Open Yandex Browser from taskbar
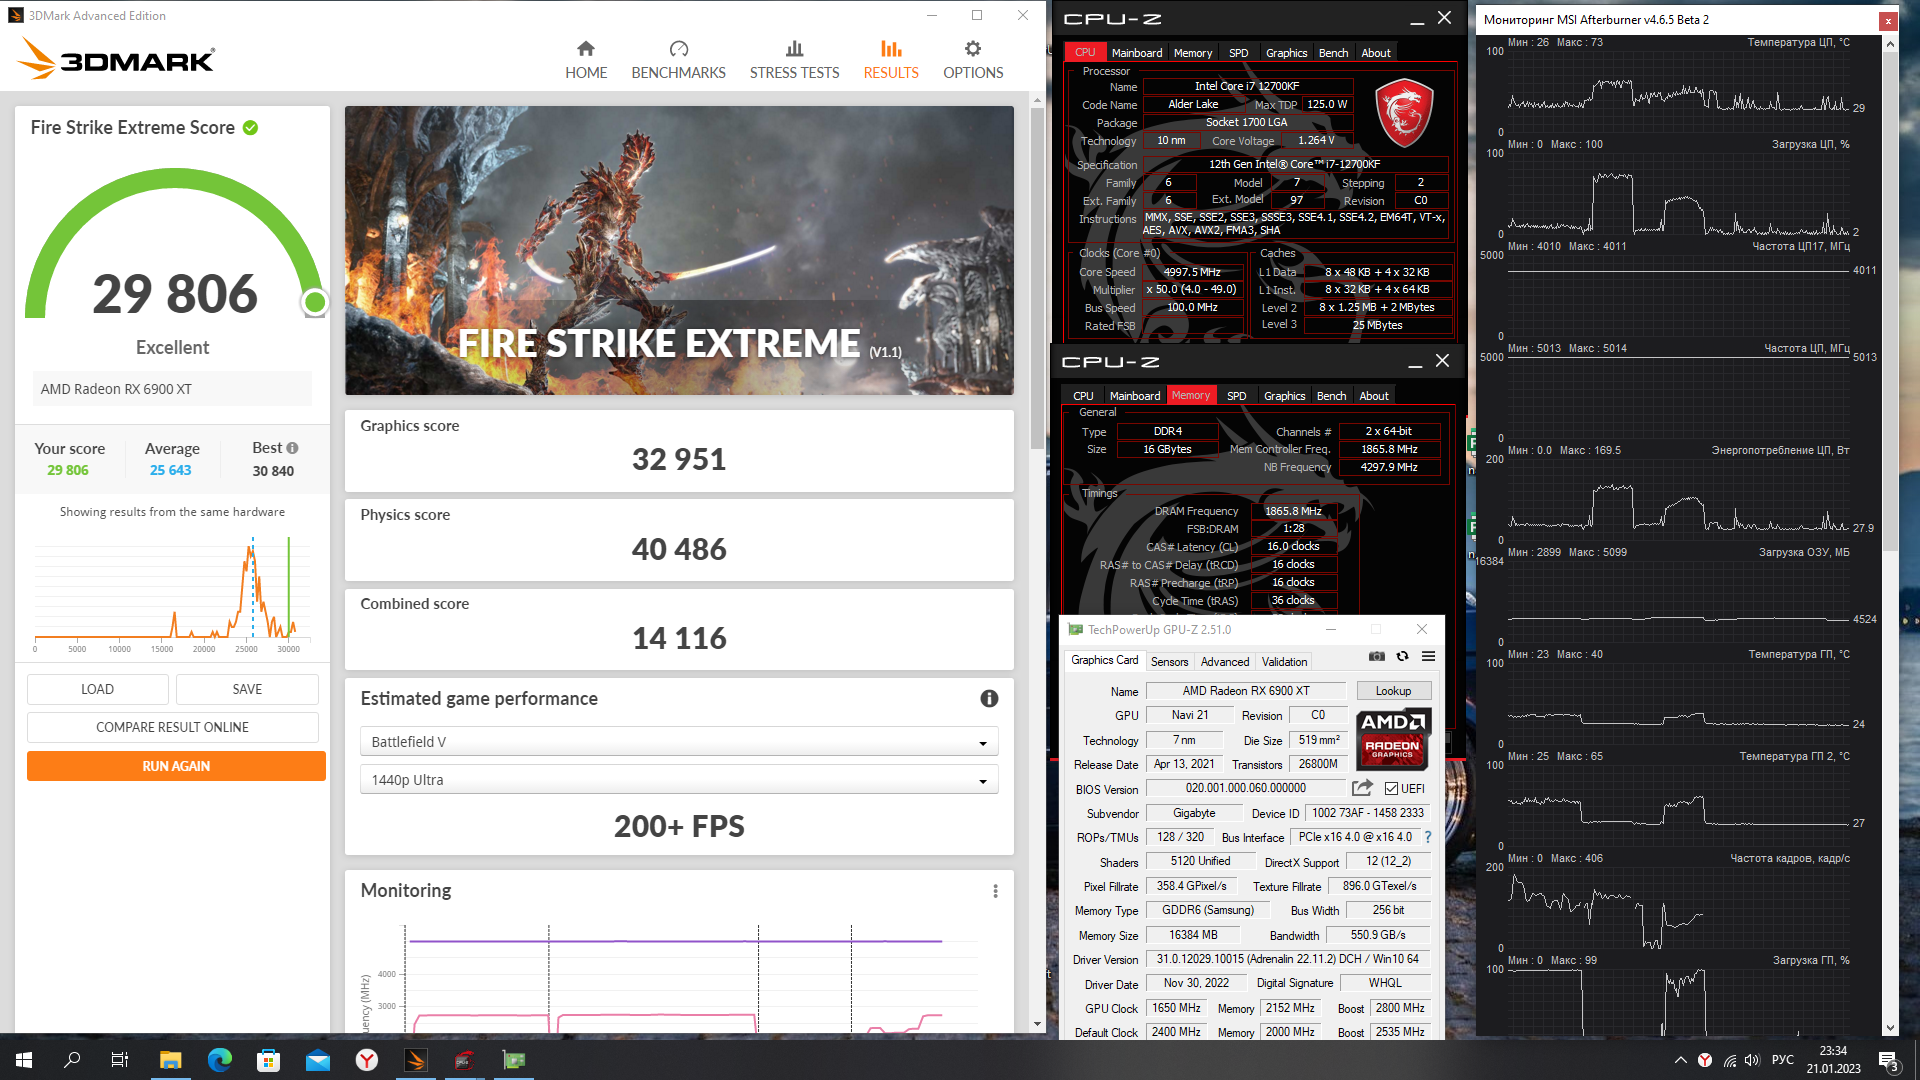1920x1080 pixels. pyautogui.click(x=367, y=1060)
